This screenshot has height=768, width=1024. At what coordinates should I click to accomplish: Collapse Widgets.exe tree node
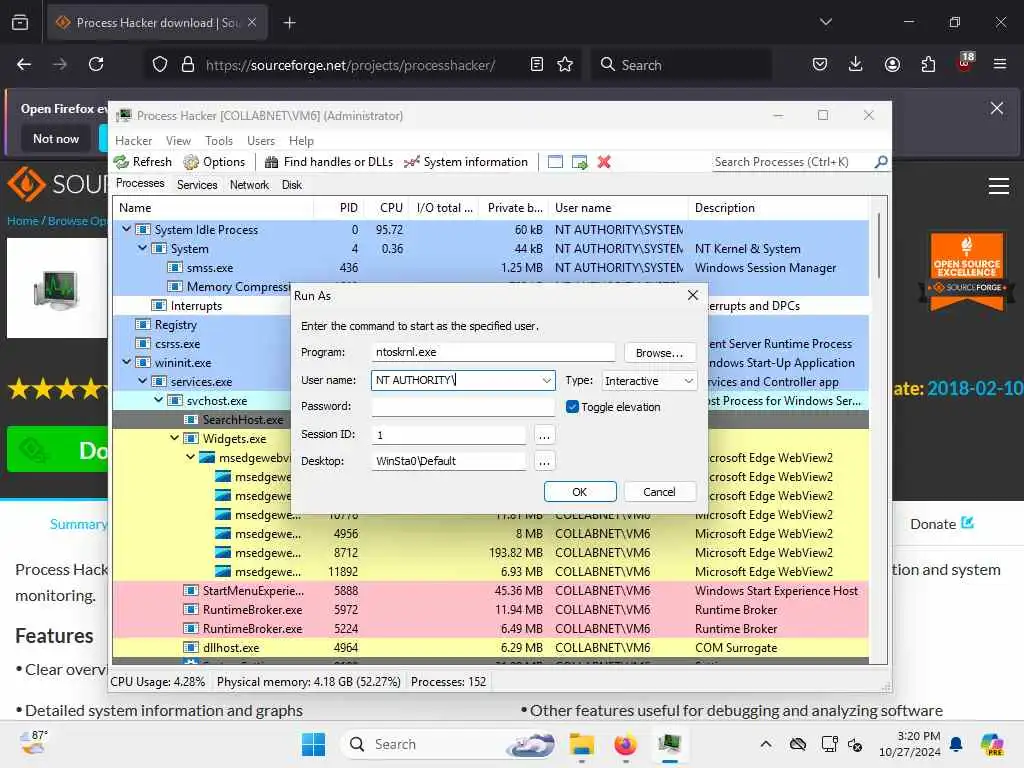pyautogui.click(x=174, y=438)
